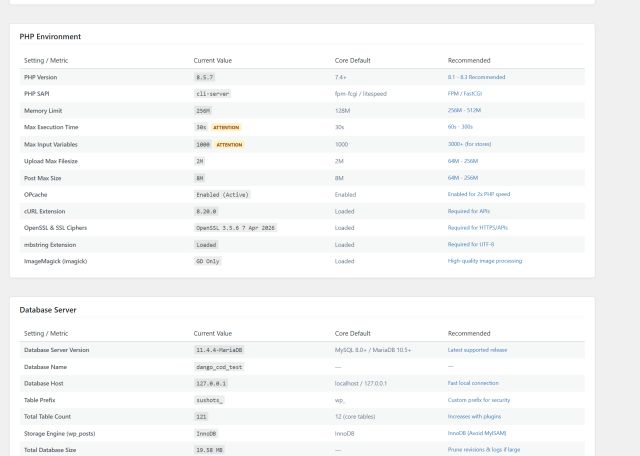Image resolution: width=640 pixels, height=456 pixels.
Task: Select the 'Post Max Size' label
Action: 42,178
